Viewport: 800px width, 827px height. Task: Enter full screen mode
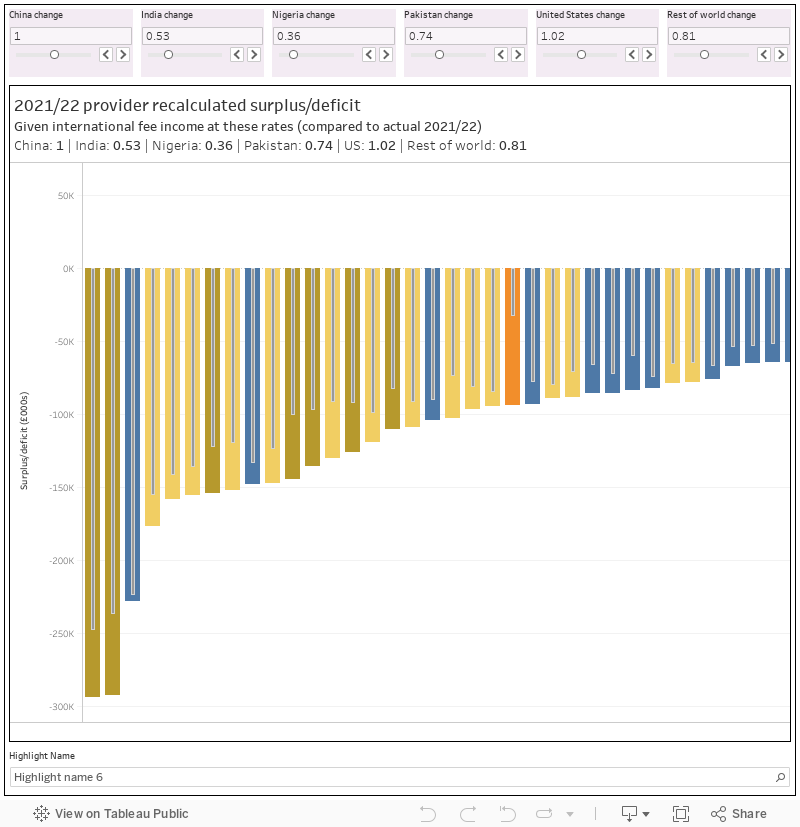pos(681,813)
